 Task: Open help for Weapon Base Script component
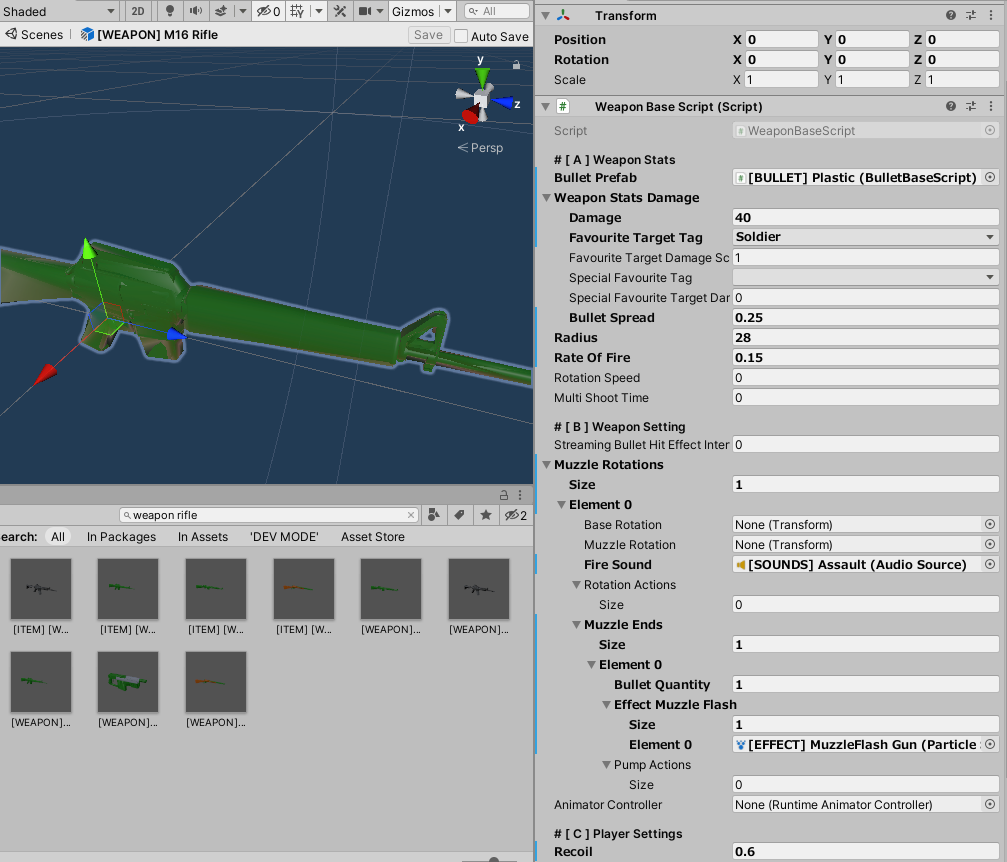tap(951, 106)
